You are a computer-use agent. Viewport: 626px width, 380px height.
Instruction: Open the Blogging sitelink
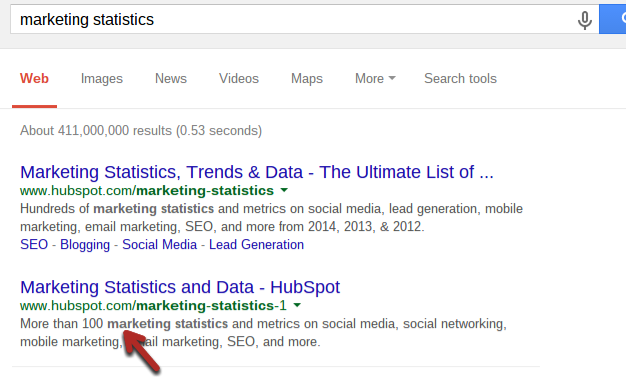coord(85,244)
